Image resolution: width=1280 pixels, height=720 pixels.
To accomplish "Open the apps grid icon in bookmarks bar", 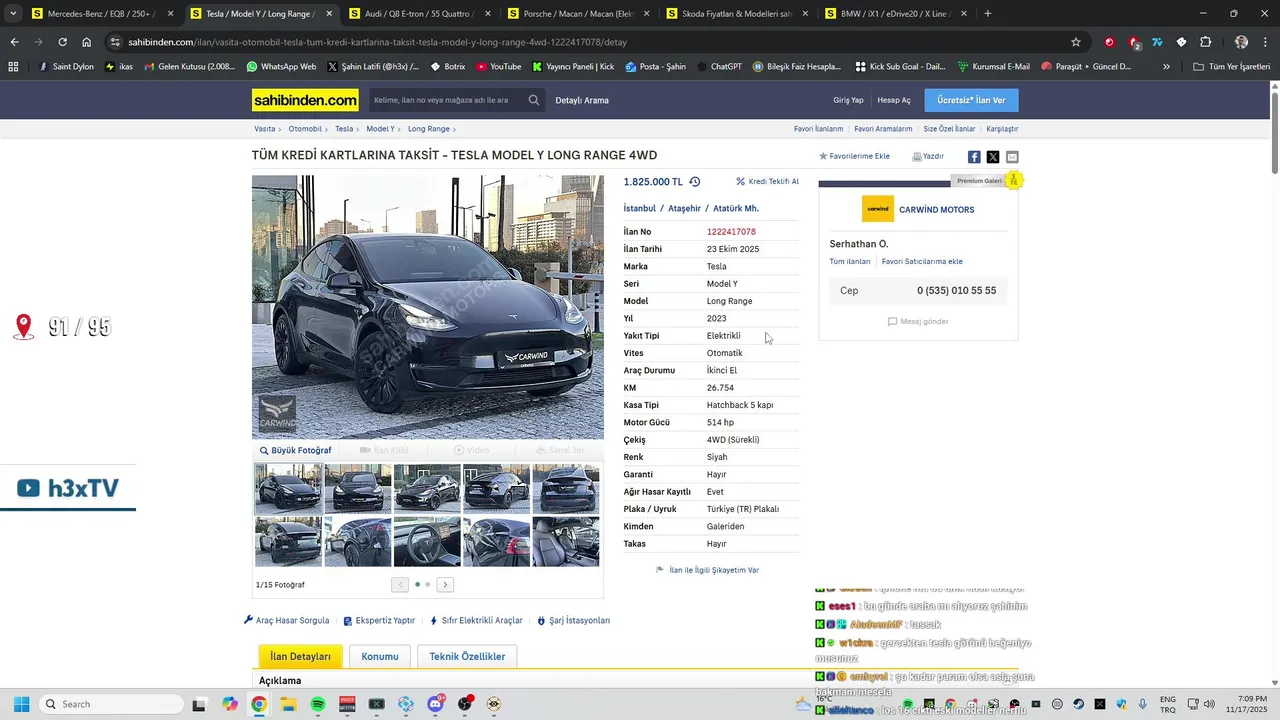I will coord(13,66).
